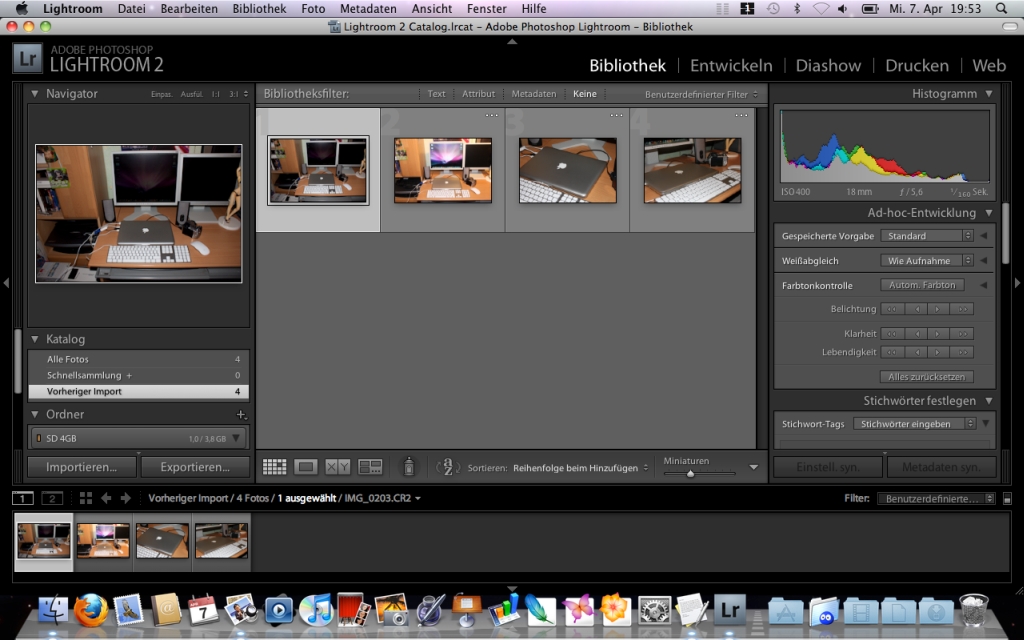Select the Text filter in Bibliotheksfilter
This screenshot has height=640, width=1024.
[436, 94]
